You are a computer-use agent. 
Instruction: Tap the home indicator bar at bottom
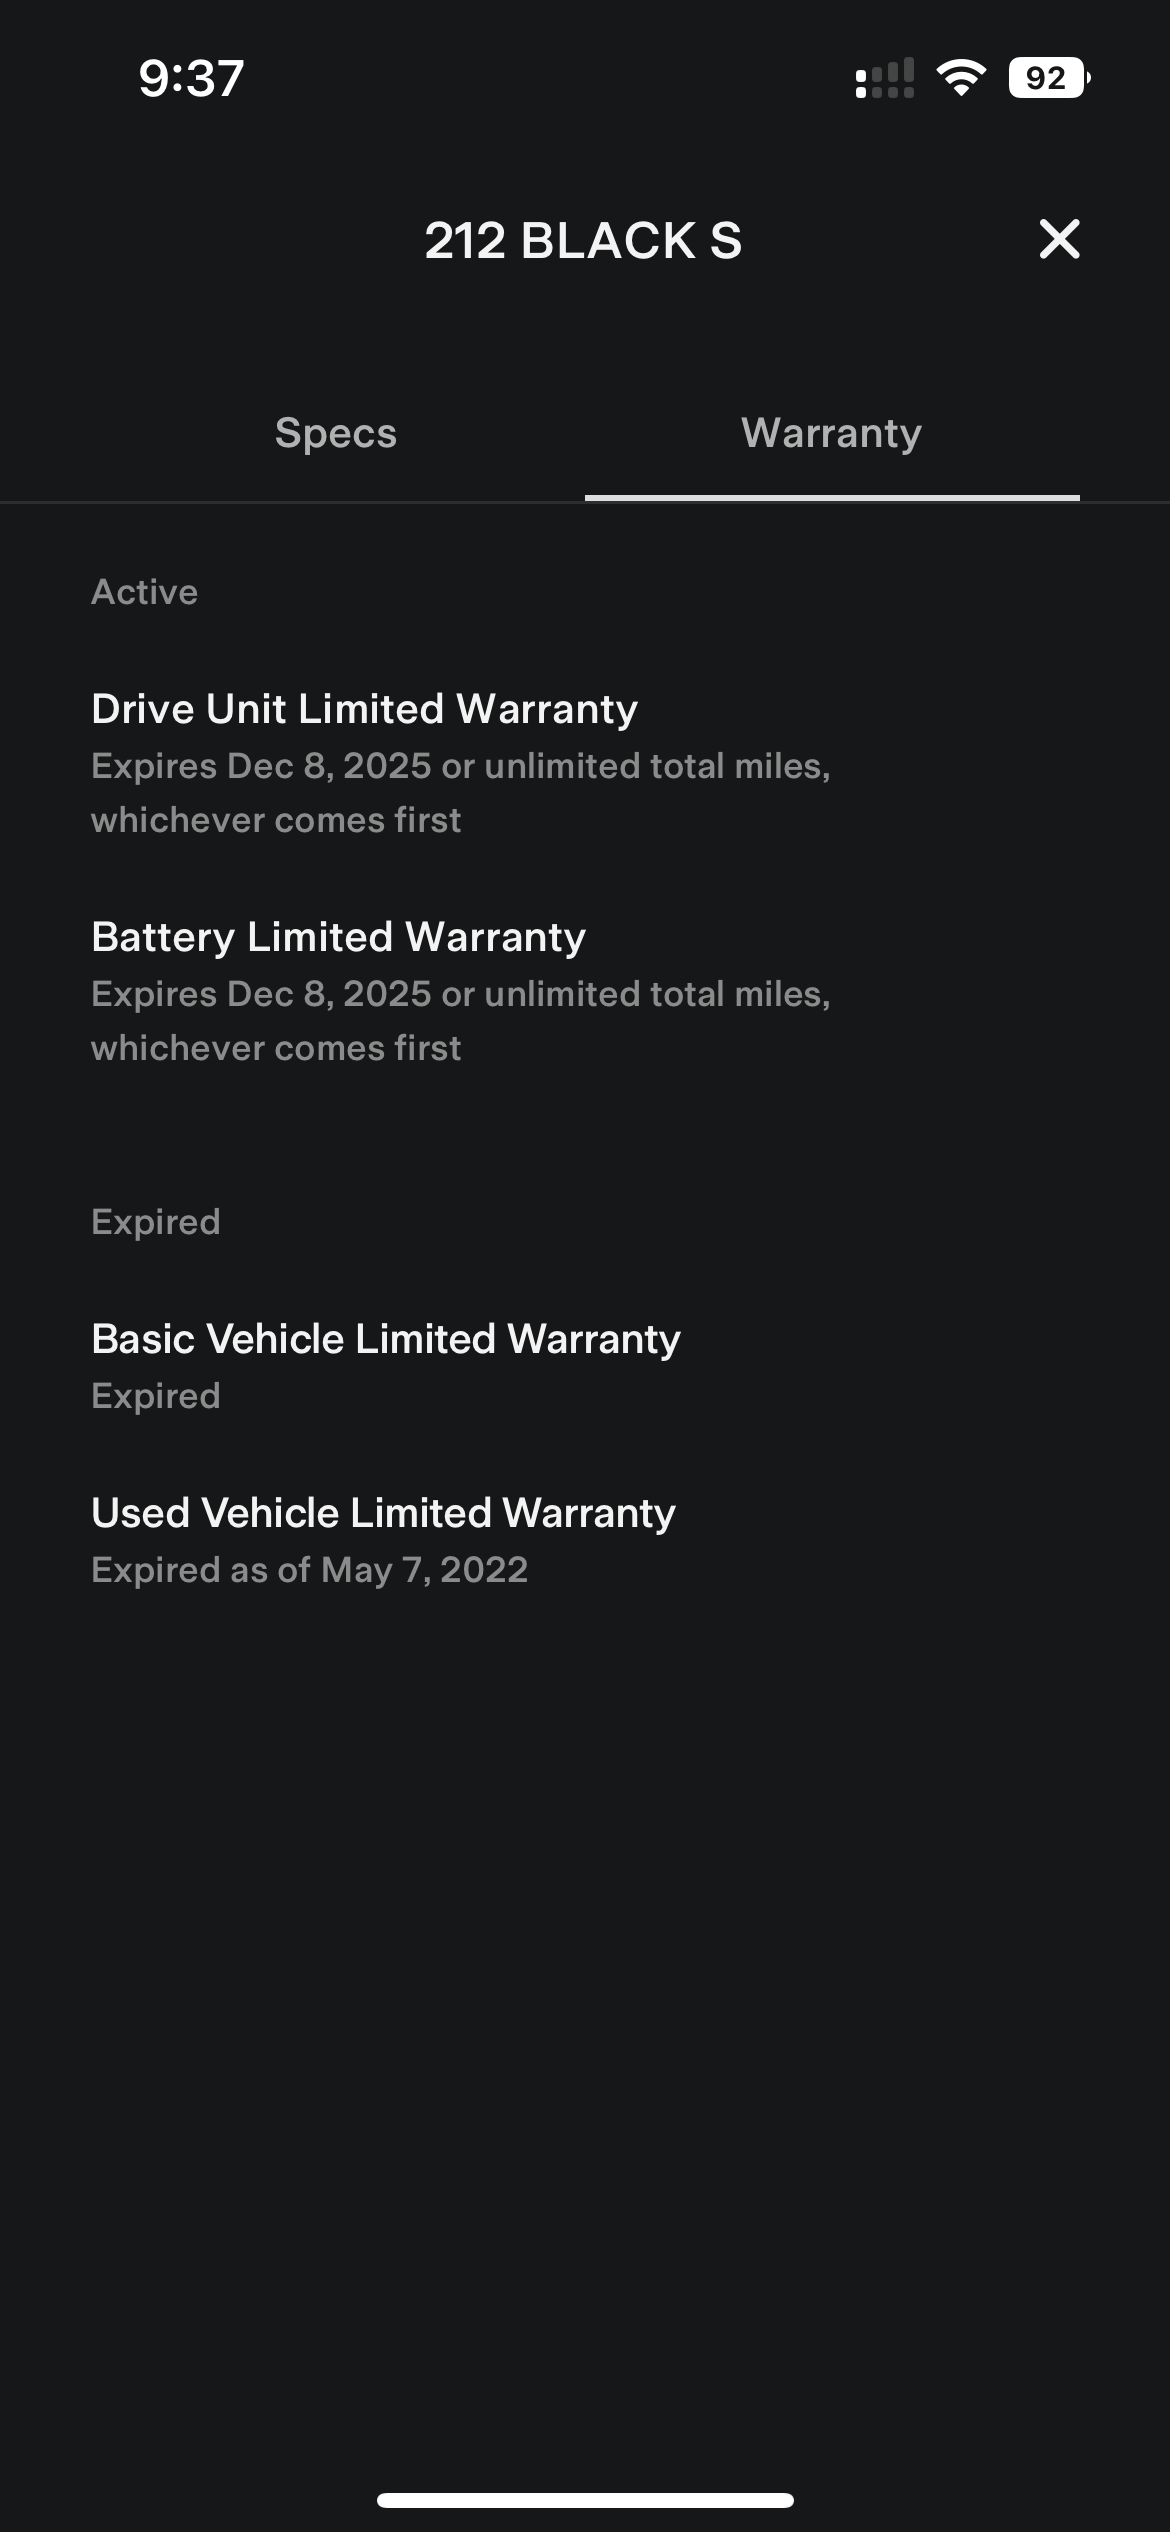[x=585, y=2500]
